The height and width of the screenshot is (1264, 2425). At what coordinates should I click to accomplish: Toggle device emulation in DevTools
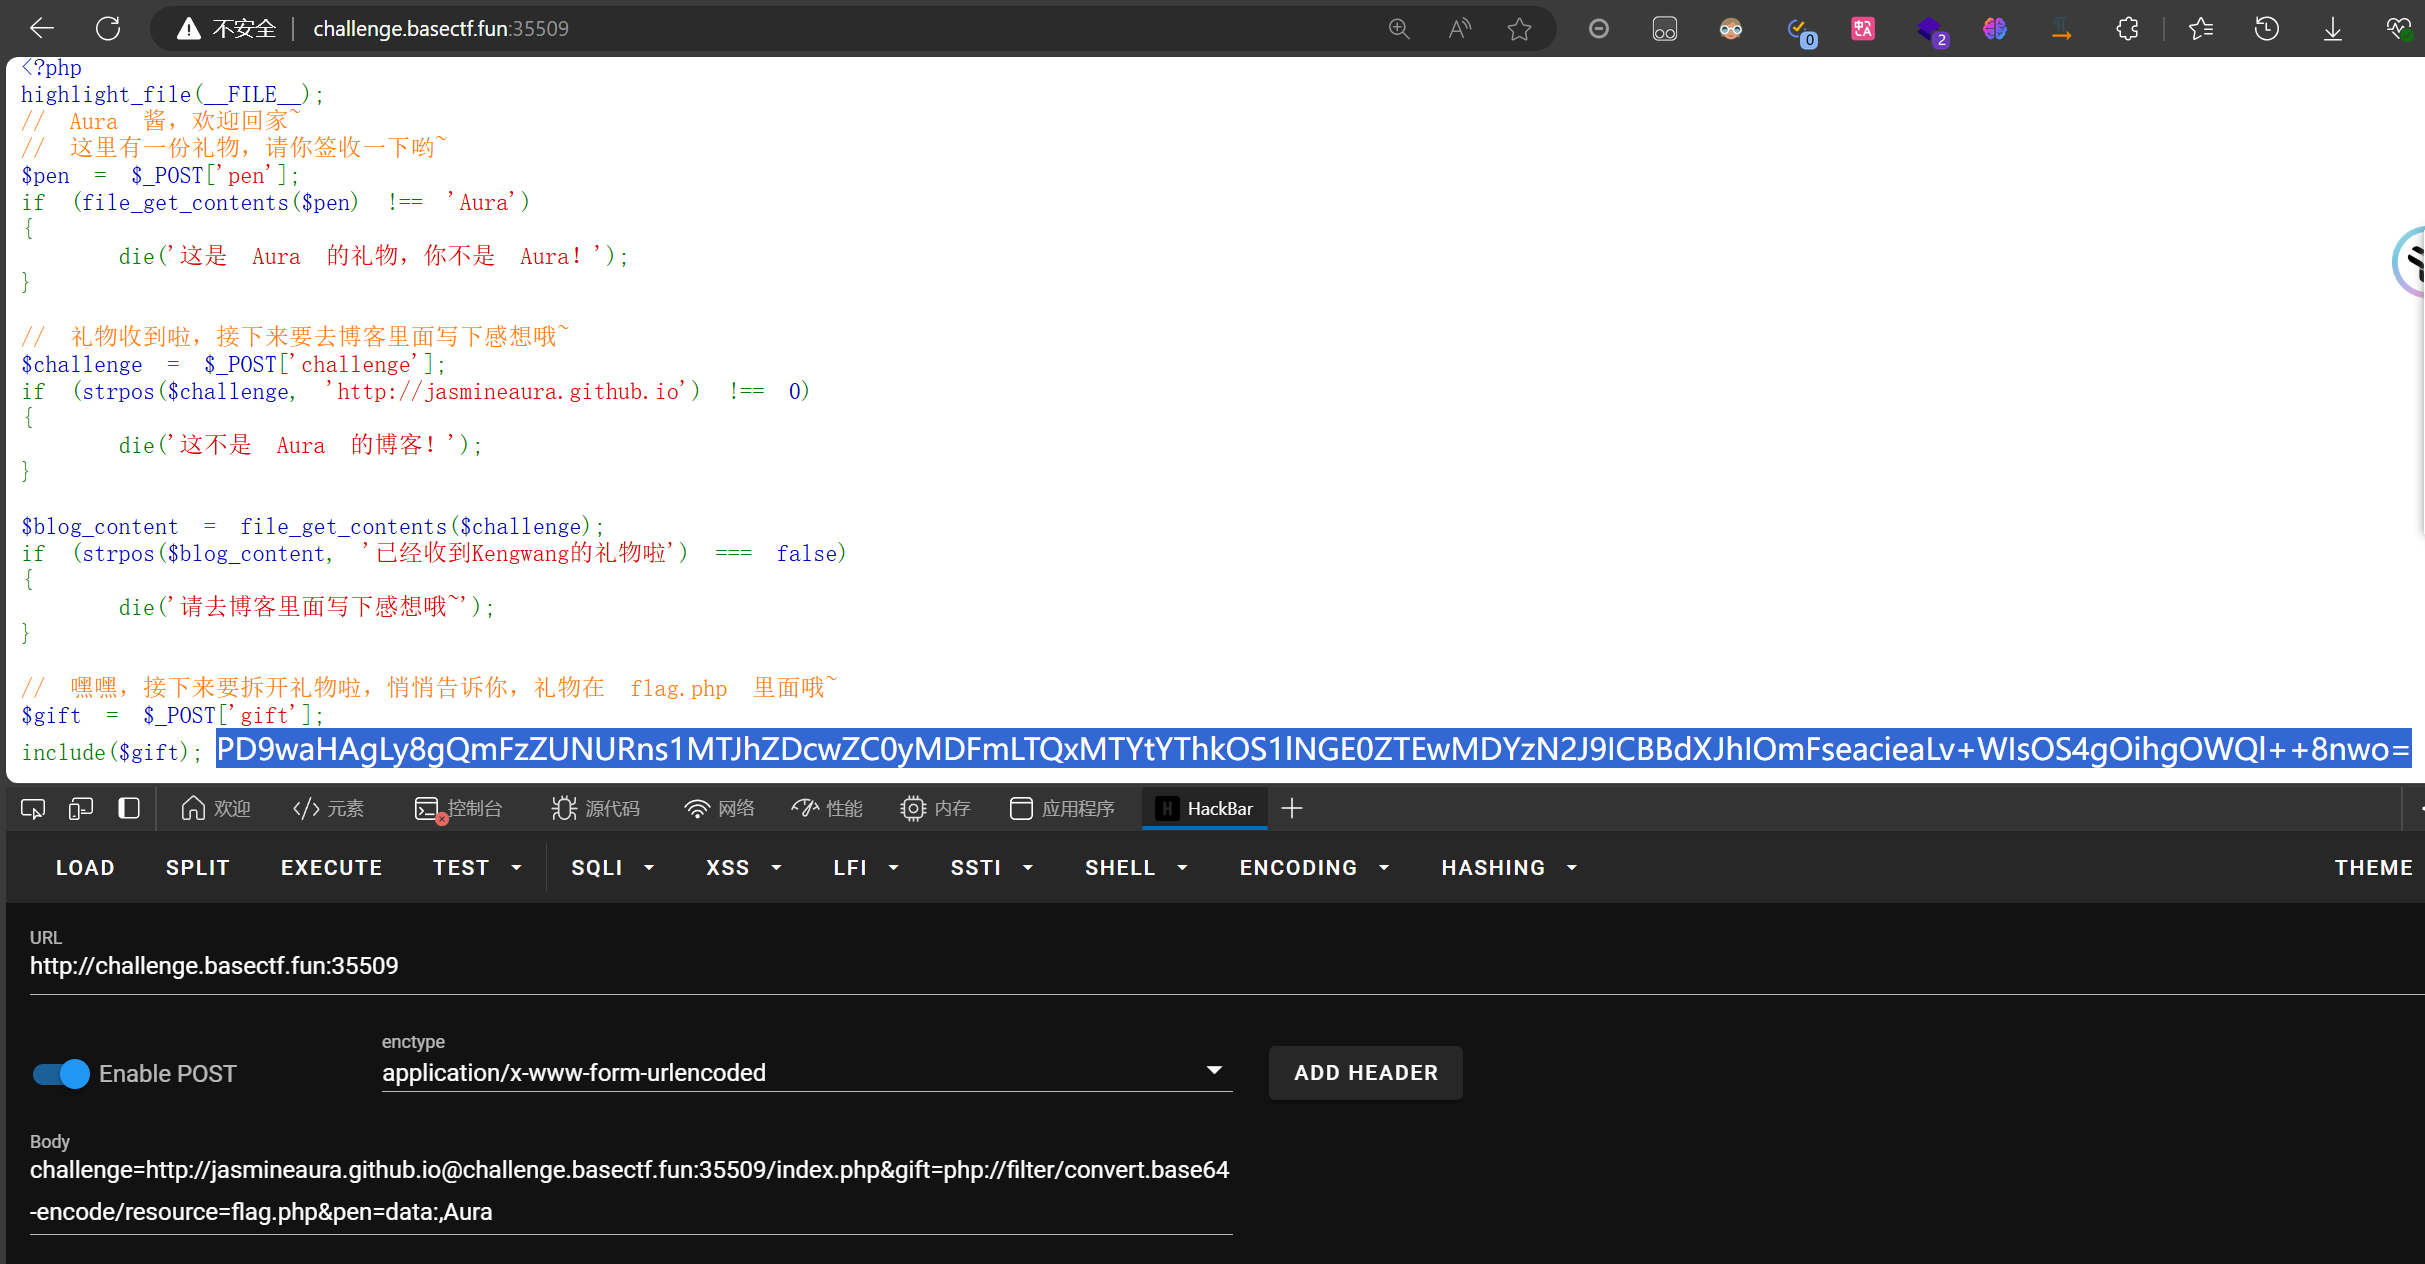[x=81, y=808]
